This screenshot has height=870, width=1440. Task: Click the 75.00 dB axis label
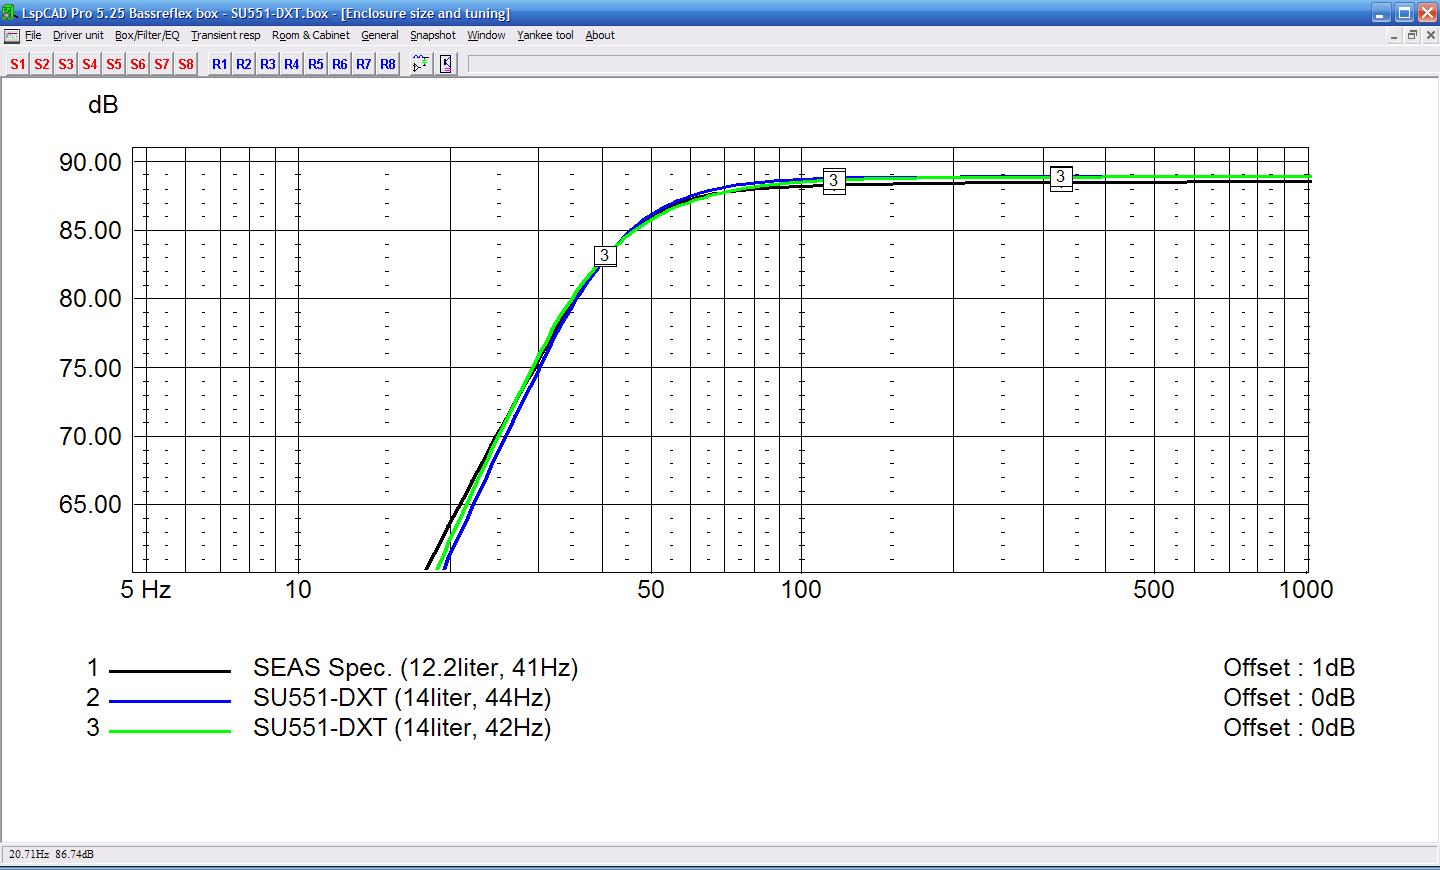90,368
